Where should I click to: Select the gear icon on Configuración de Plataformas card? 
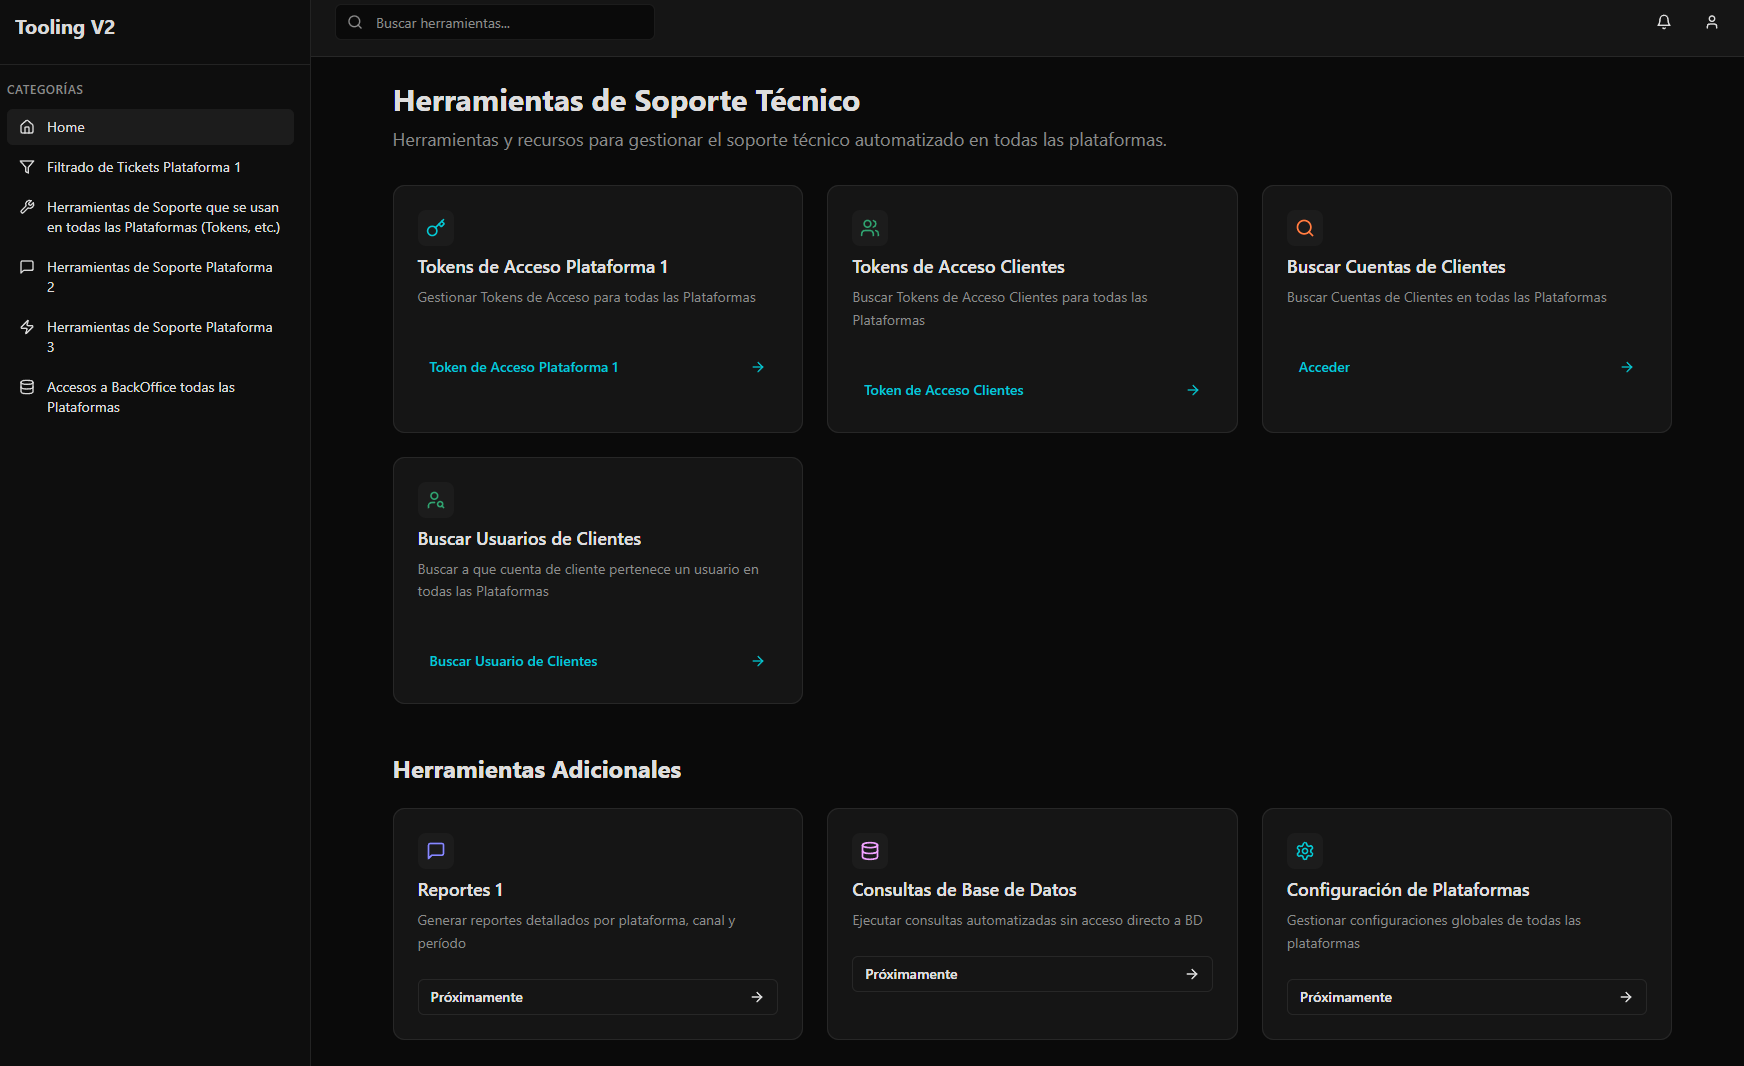point(1304,851)
